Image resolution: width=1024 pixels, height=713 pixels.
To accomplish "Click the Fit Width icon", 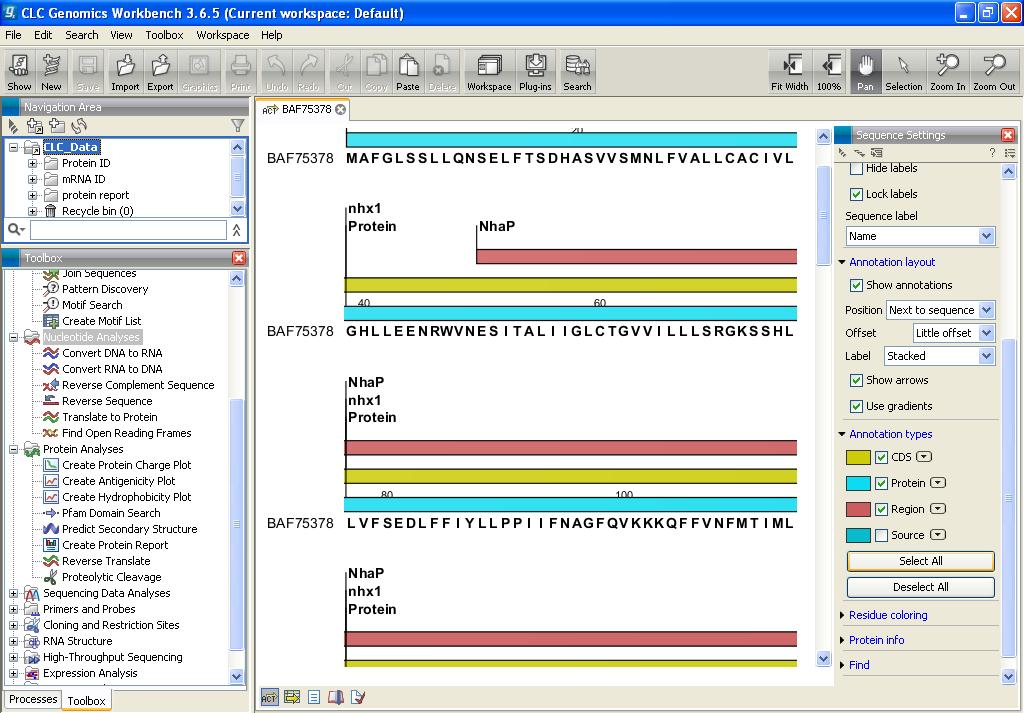I will (x=789, y=72).
